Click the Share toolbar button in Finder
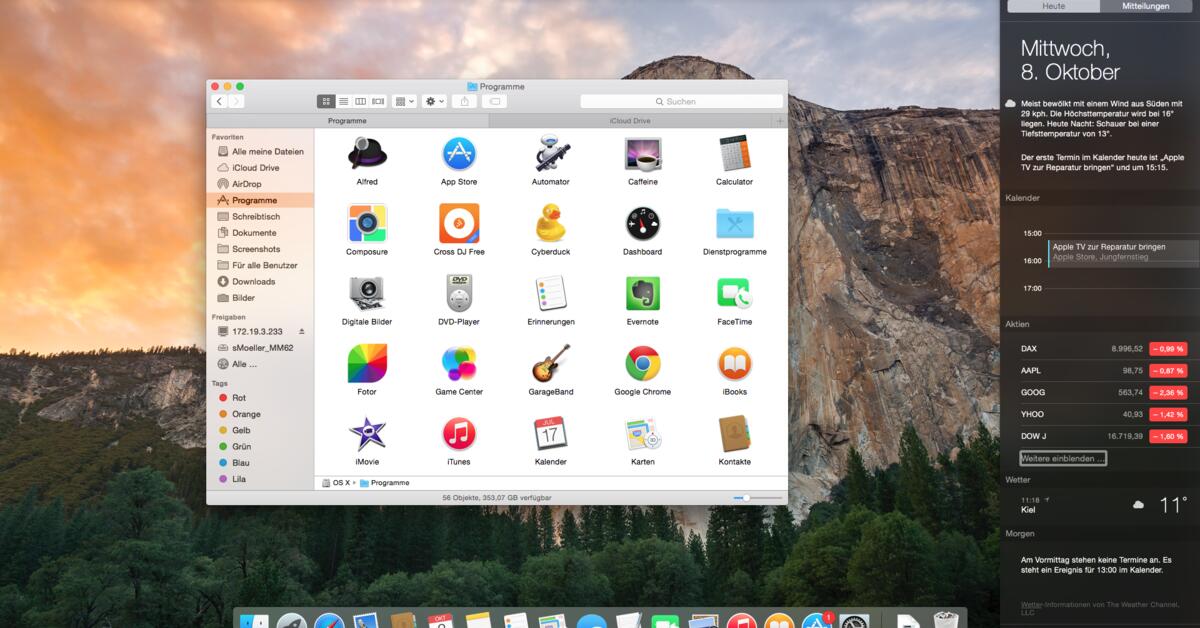1200x628 pixels. 464,101
